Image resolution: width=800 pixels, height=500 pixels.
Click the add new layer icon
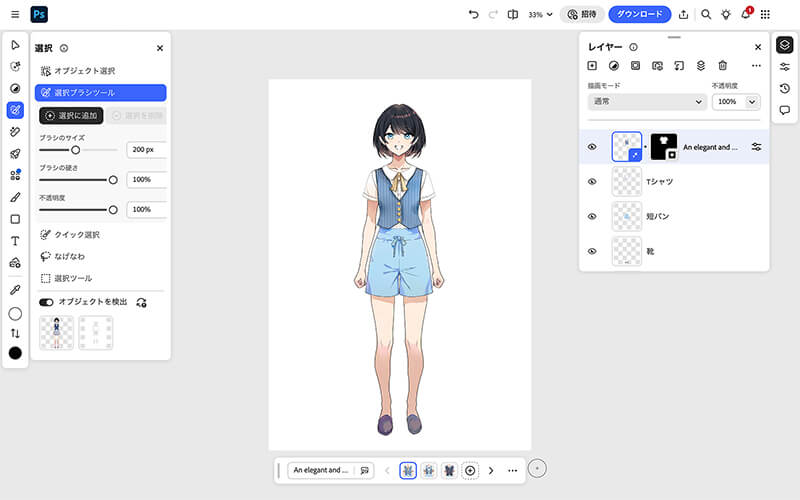[x=592, y=66]
